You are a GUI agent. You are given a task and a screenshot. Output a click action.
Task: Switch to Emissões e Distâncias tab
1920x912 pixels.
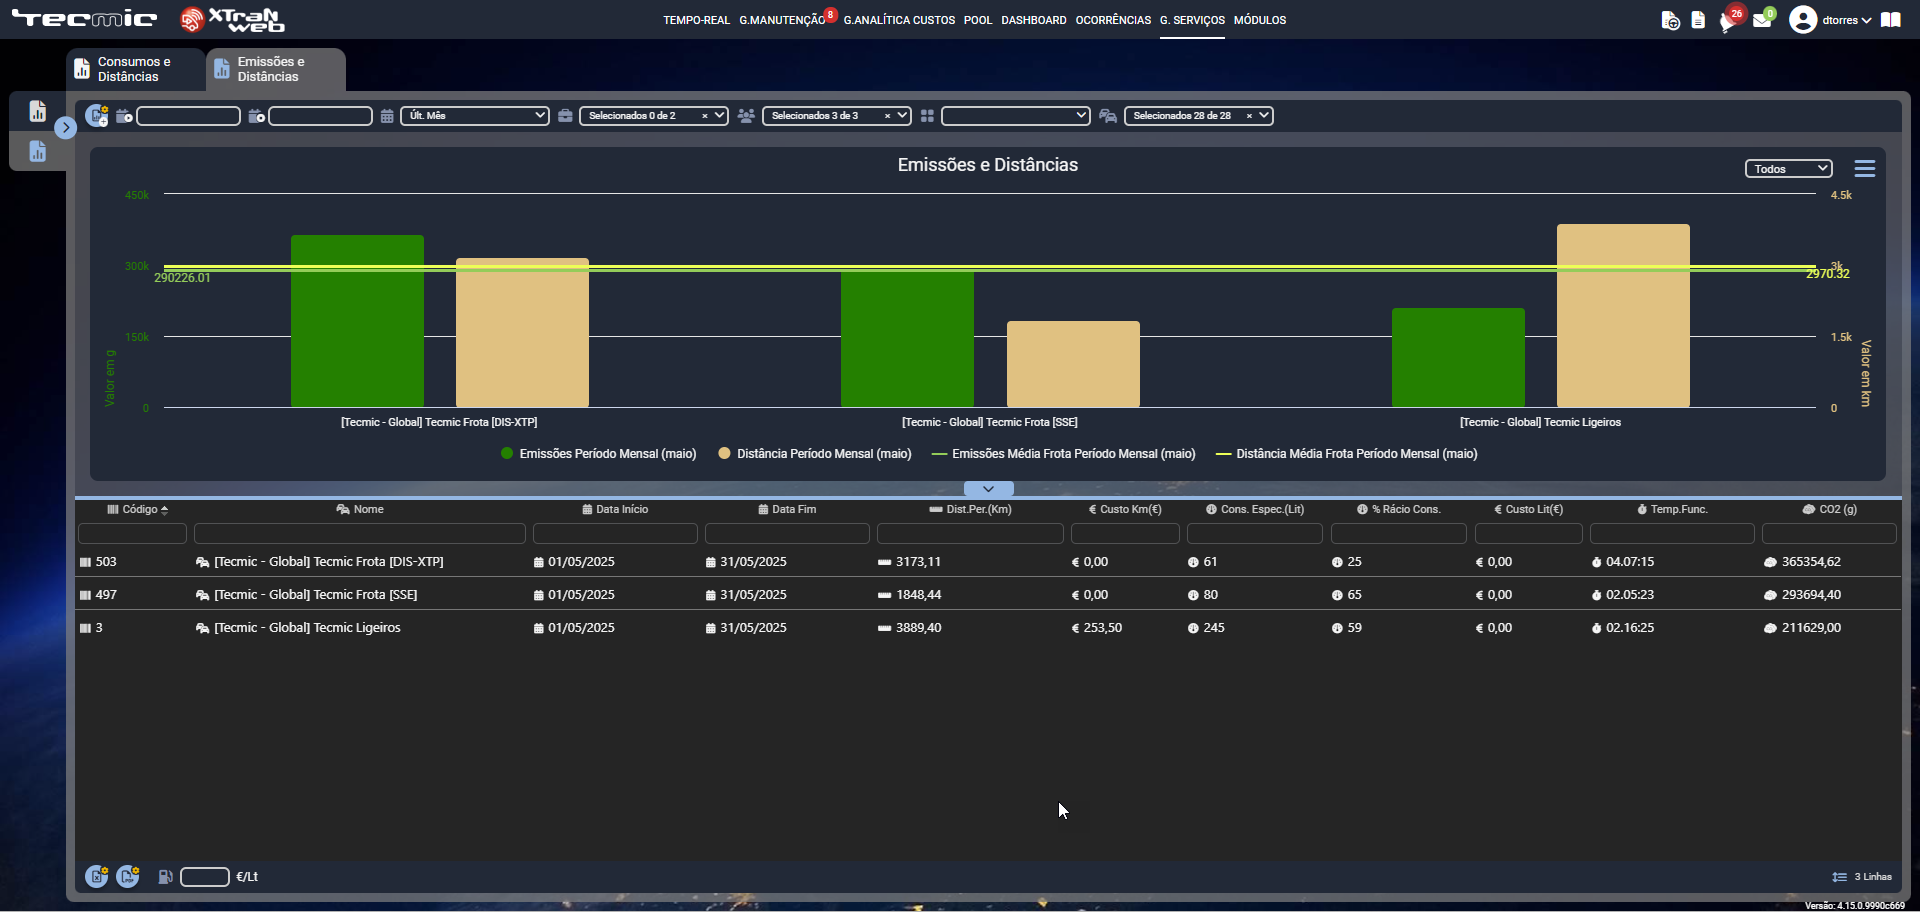click(276, 69)
